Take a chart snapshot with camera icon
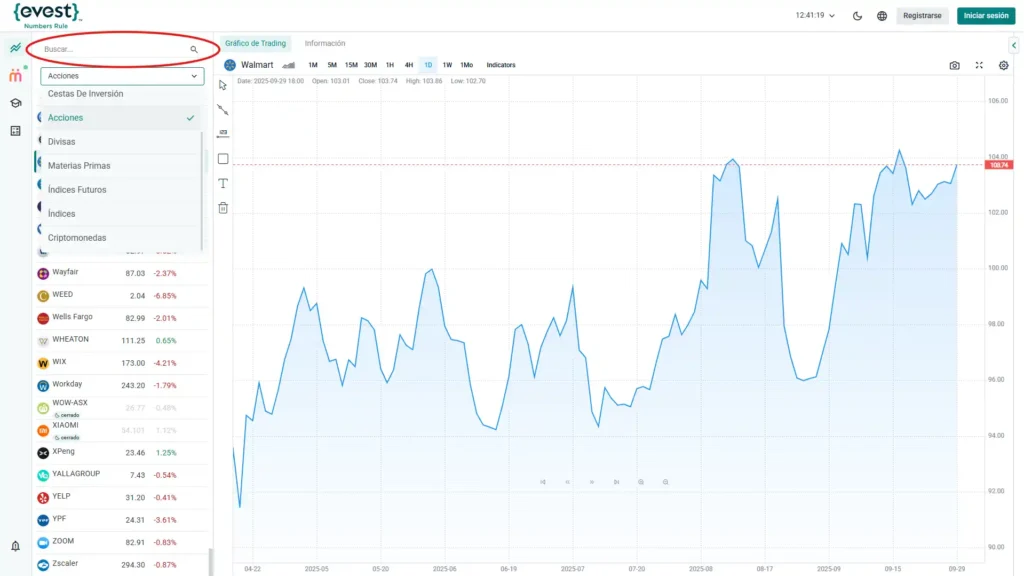 [954, 65]
